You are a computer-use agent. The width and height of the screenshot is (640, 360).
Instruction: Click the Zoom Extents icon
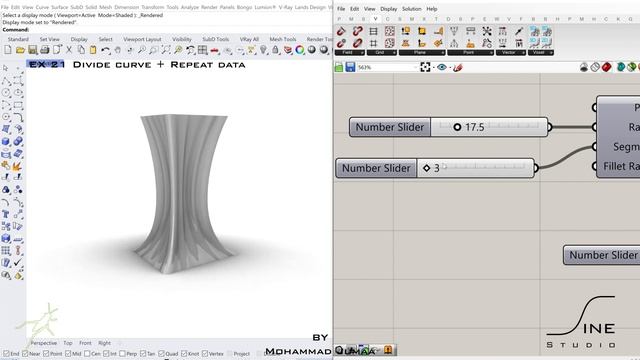coord(166,50)
